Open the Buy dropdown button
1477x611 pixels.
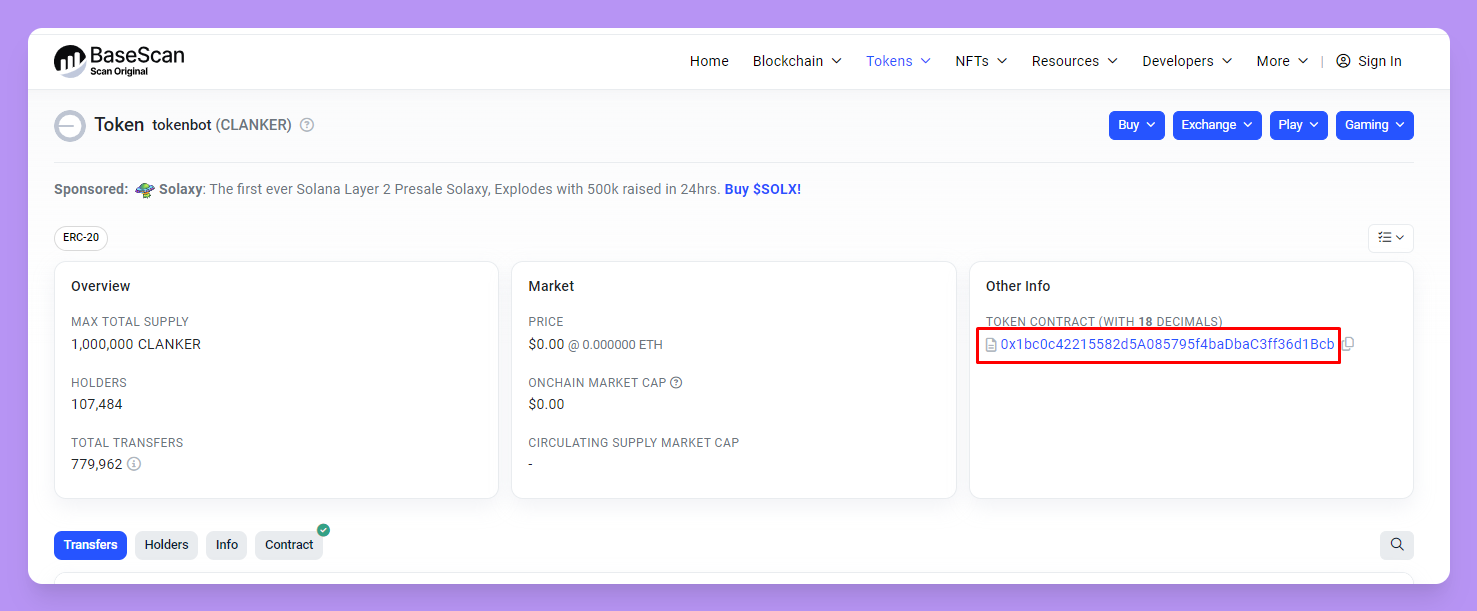[1137, 125]
